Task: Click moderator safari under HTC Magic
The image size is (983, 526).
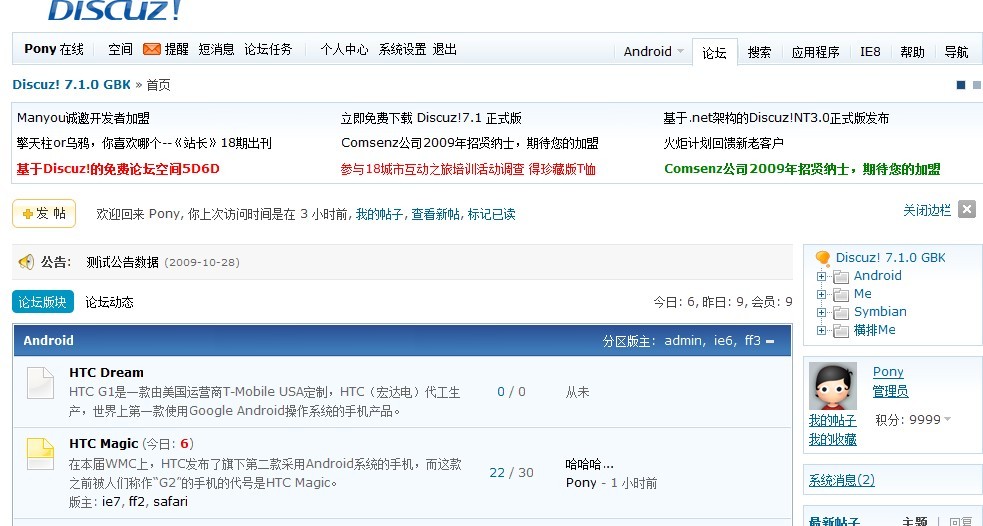Action: (x=170, y=501)
